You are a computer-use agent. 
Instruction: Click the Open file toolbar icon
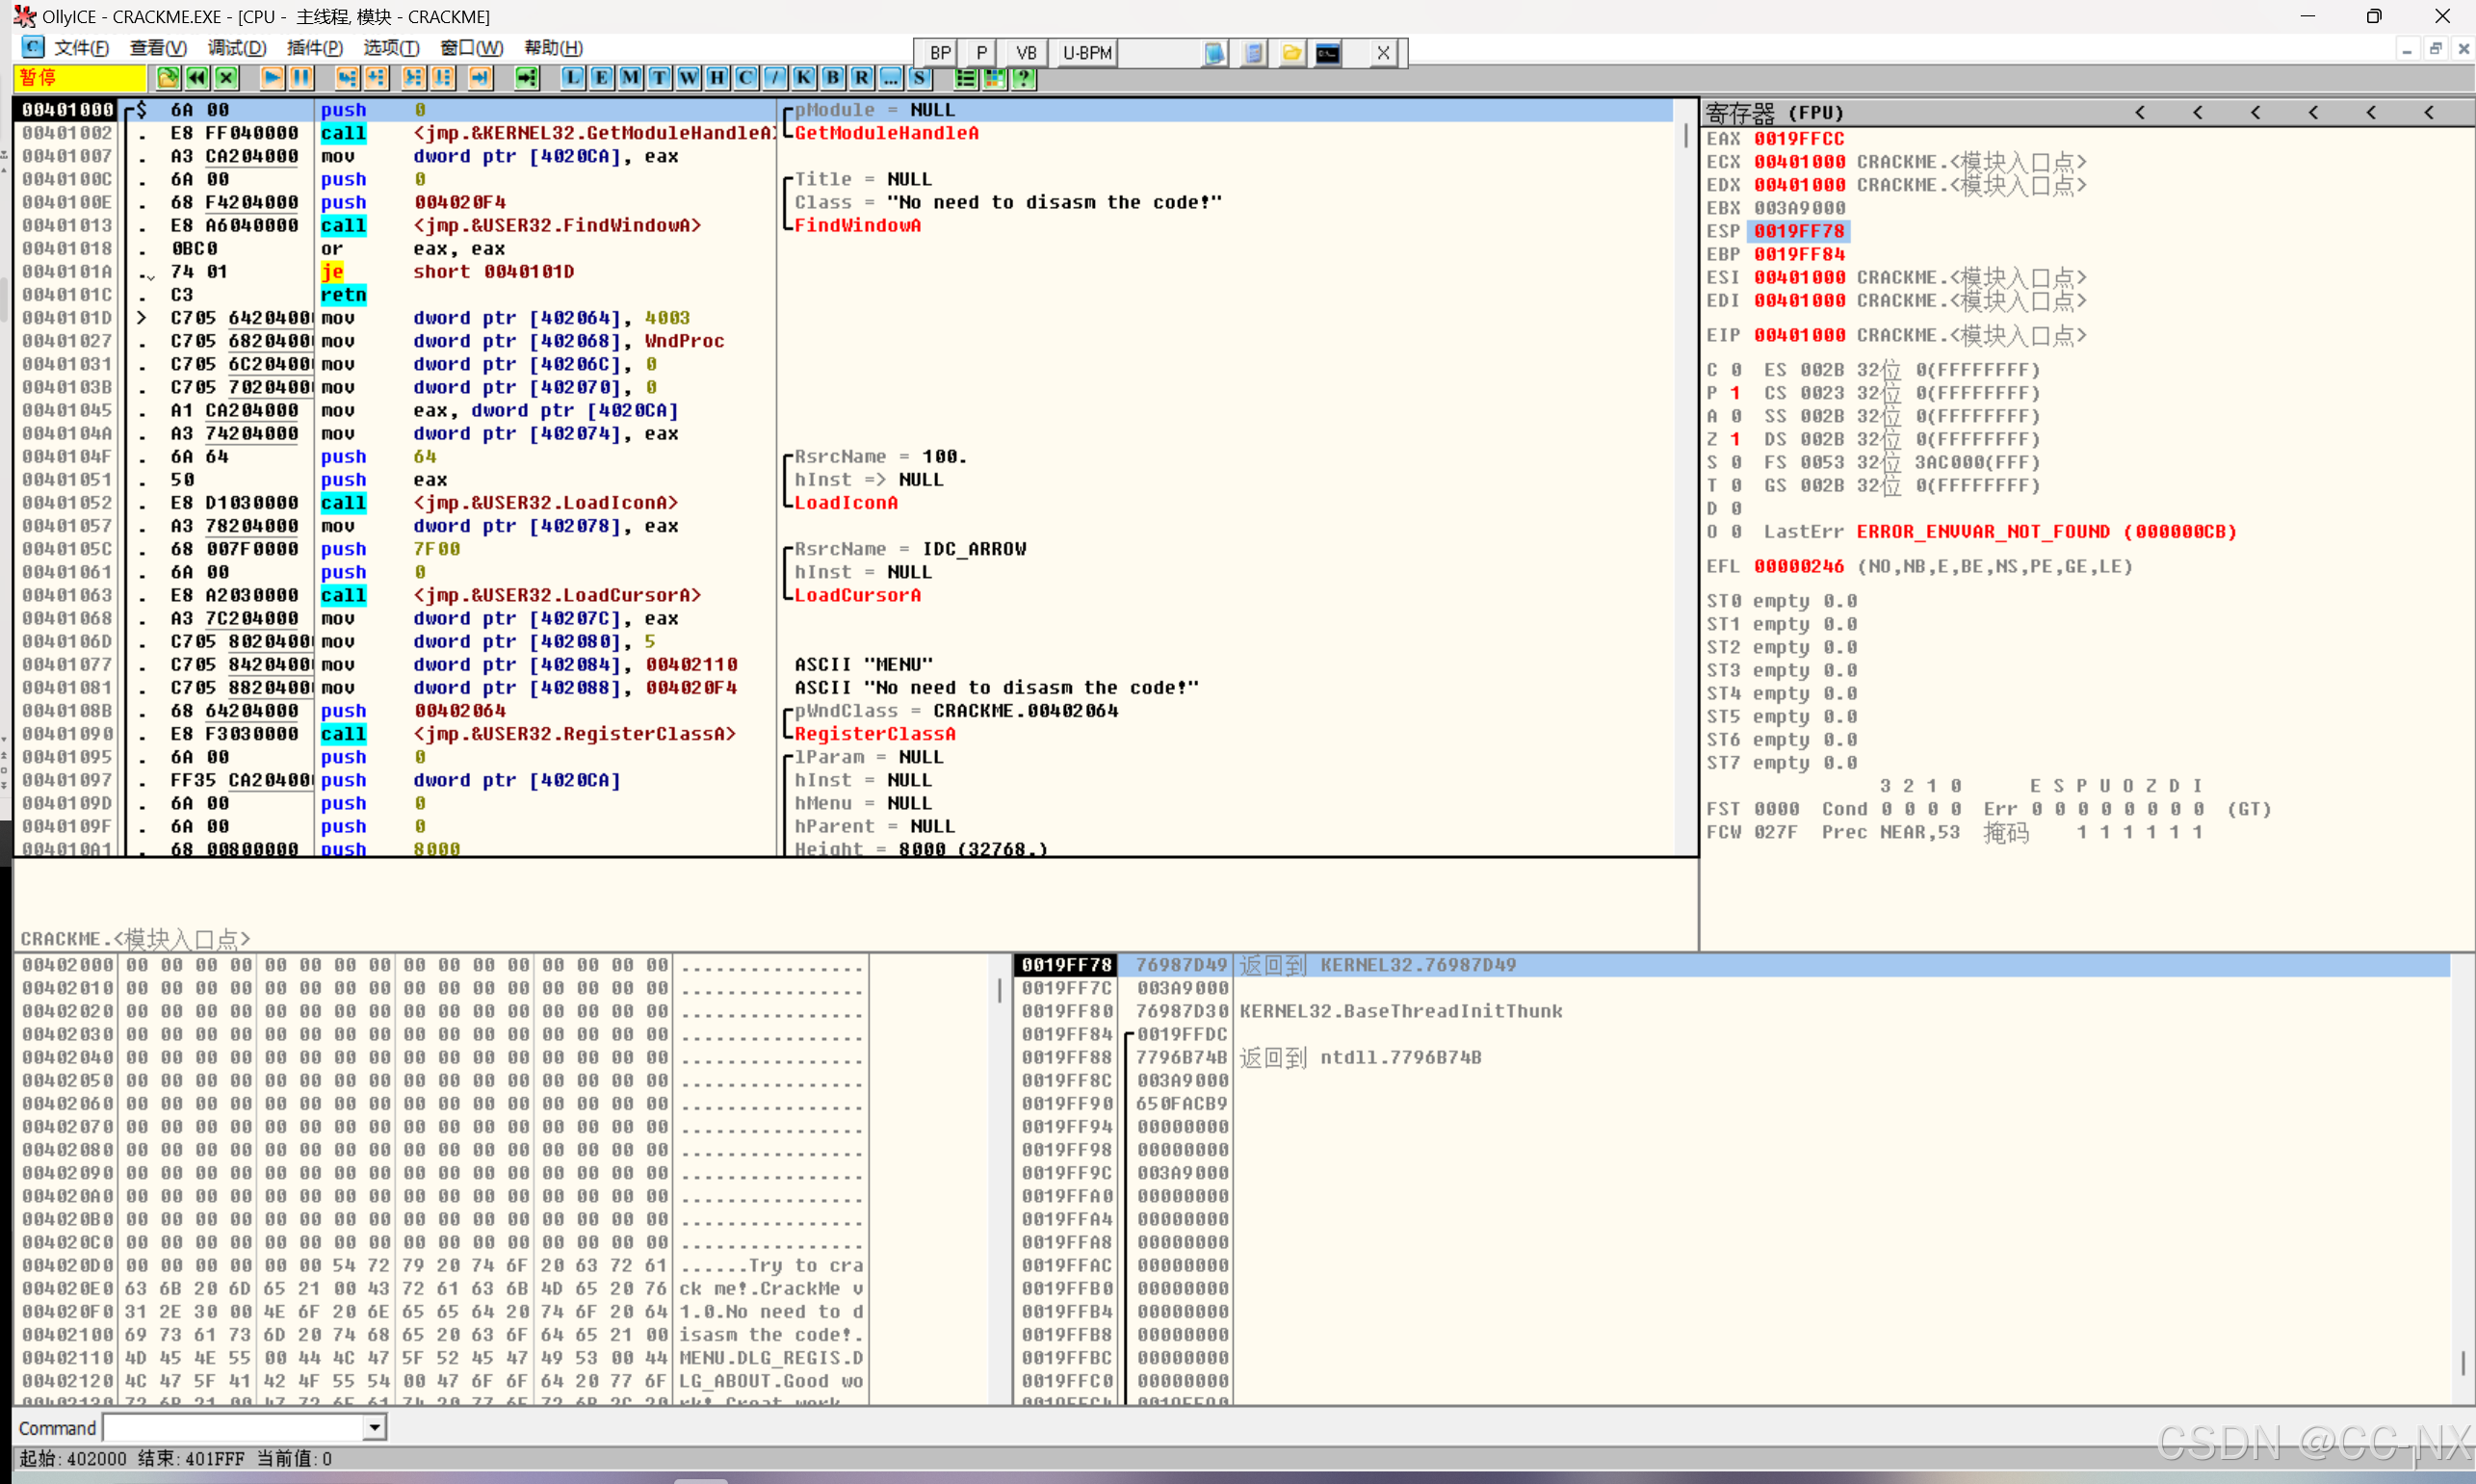pyautogui.click(x=168, y=78)
